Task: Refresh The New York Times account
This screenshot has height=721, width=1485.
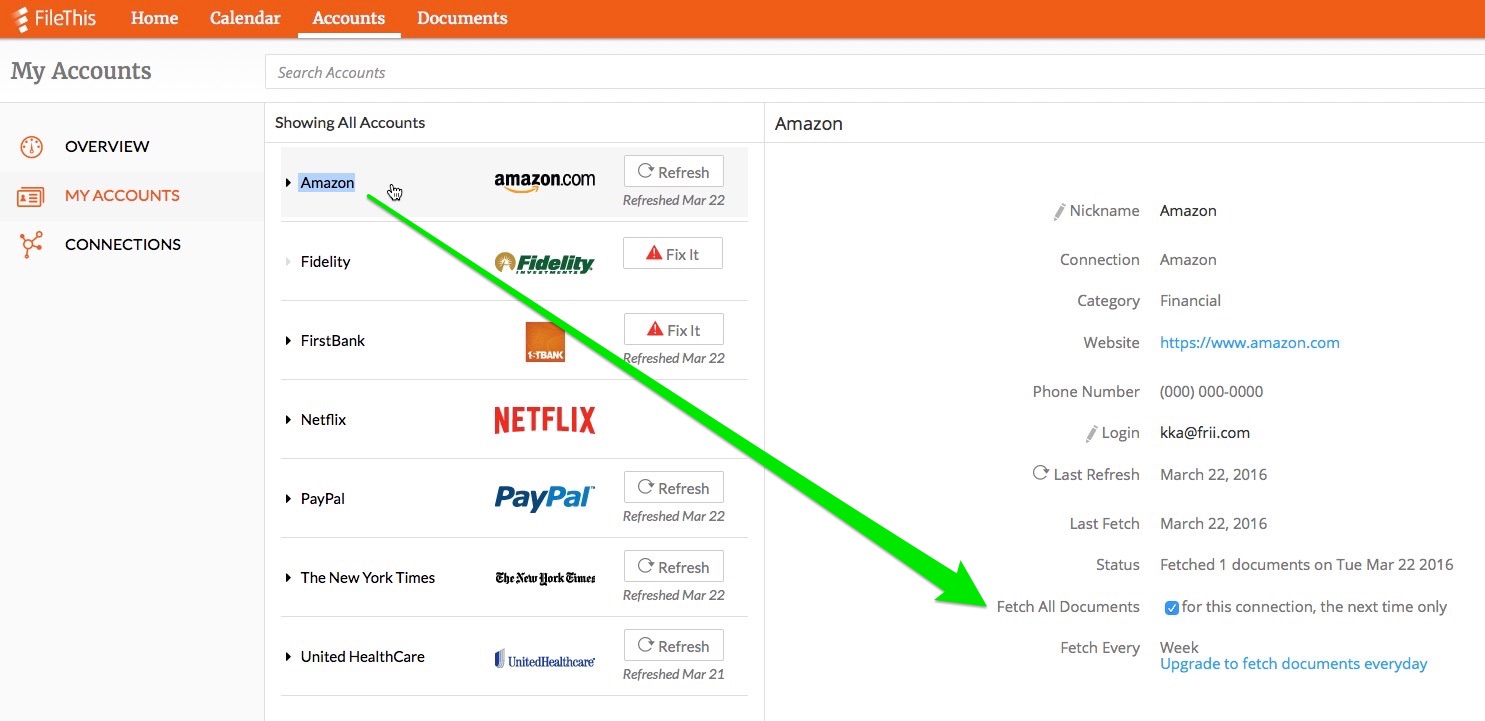Action: click(x=673, y=567)
